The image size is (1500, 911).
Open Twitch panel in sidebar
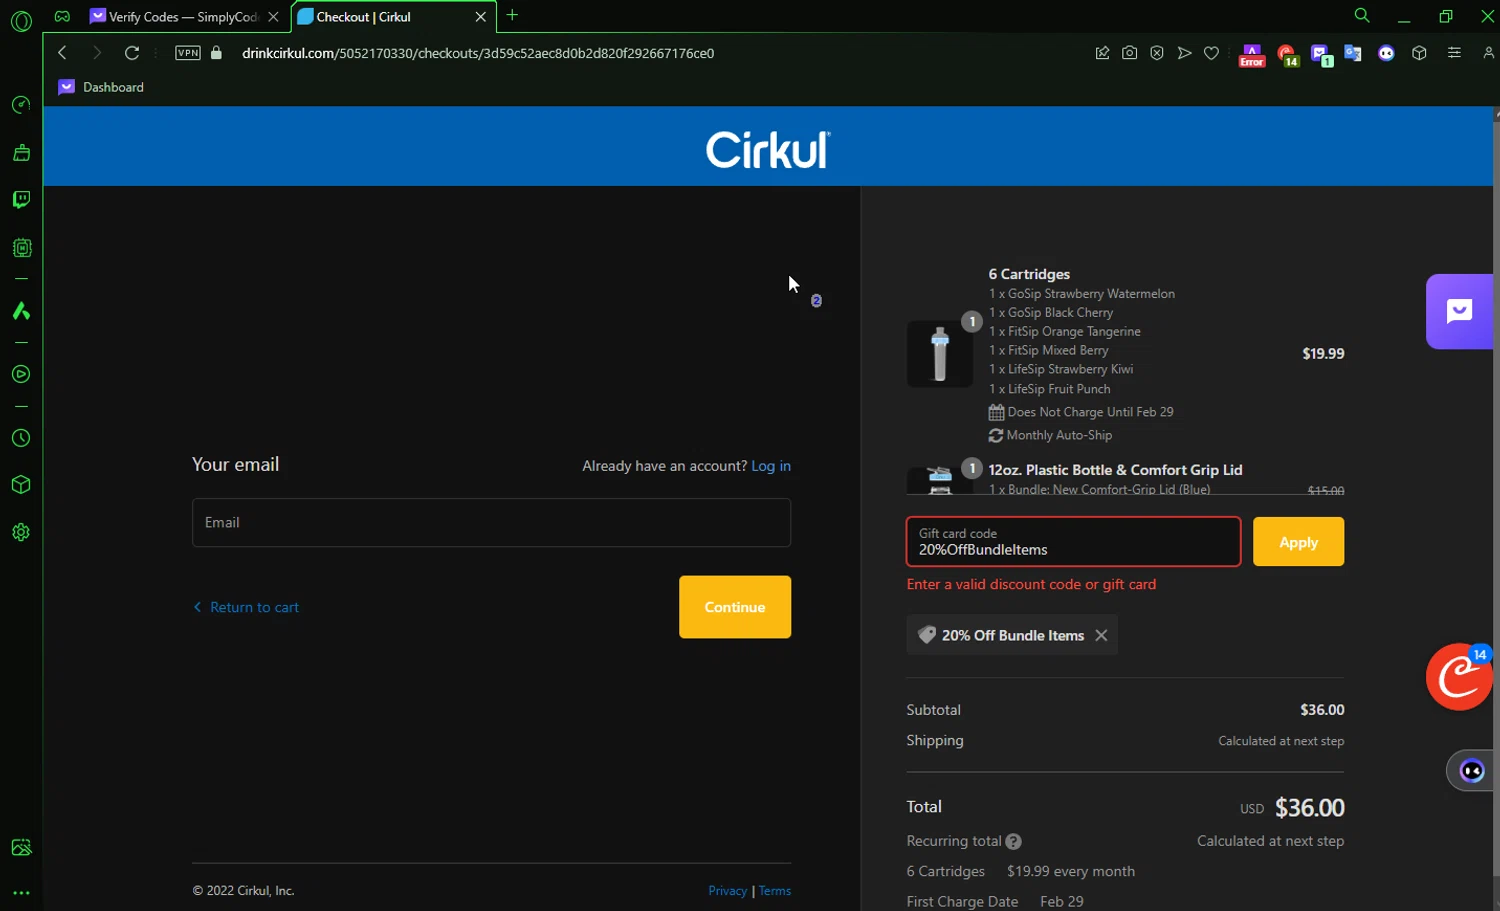pos(21,200)
